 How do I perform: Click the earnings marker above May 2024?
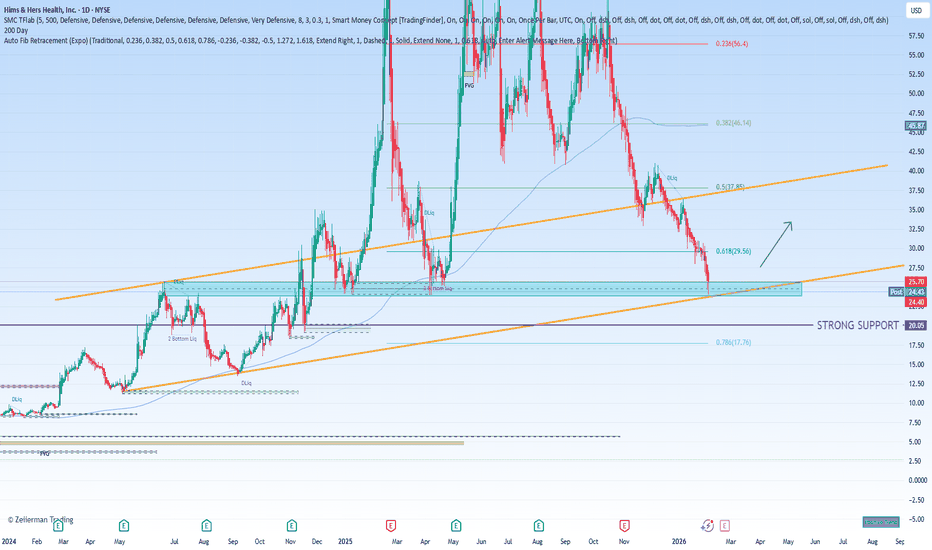pyautogui.click(x=124, y=526)
